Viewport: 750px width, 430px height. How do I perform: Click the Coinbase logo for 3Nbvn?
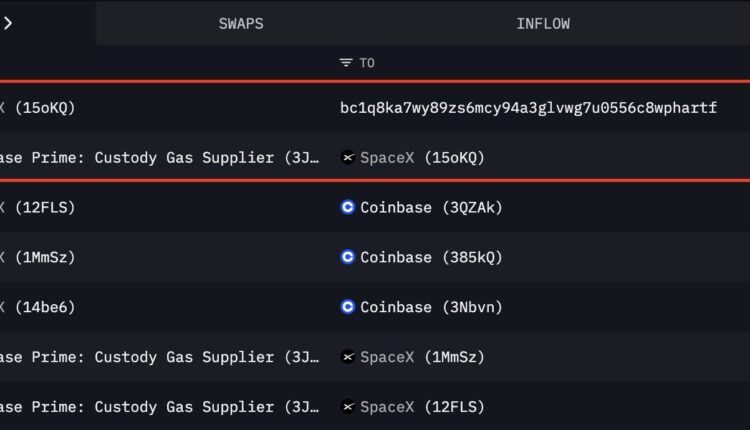point(348,307)
